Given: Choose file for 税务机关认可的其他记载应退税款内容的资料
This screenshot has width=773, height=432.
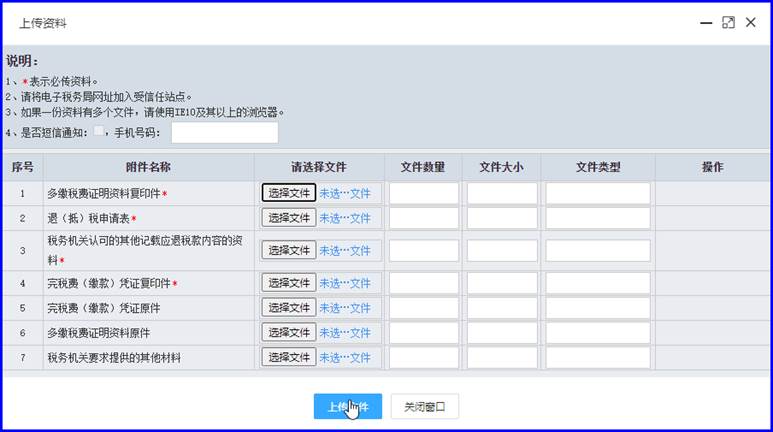Looking at the screenshot, I should [x=289, y=250].
